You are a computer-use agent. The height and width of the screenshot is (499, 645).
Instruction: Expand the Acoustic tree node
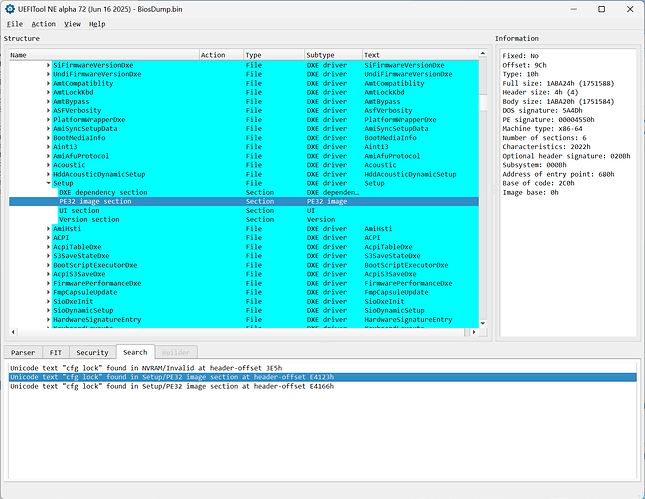pyautogui.click(x=49, y=165)
